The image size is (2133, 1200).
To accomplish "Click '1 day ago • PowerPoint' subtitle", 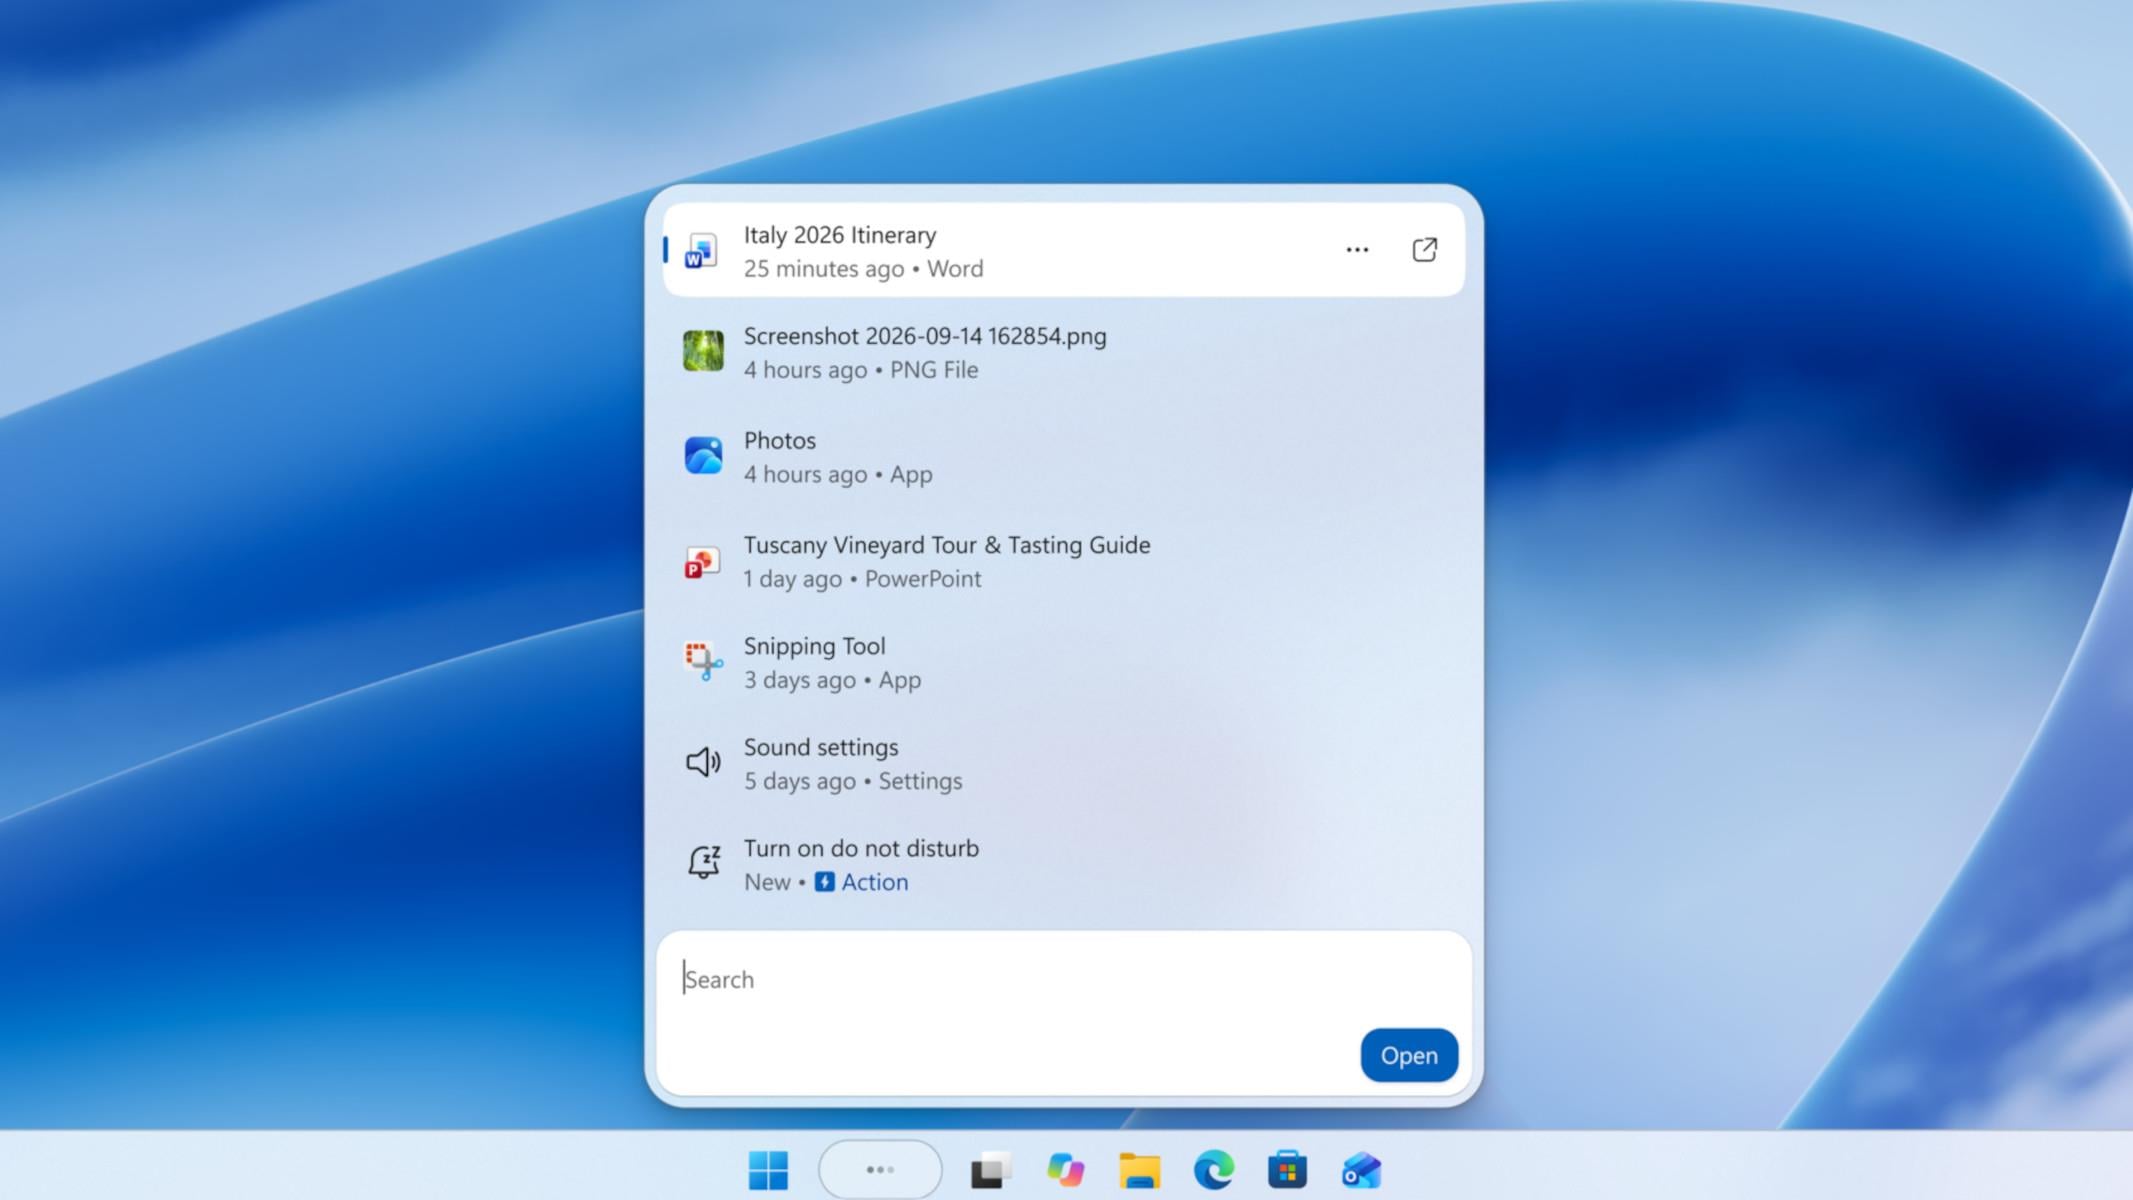I will point(862,579).
